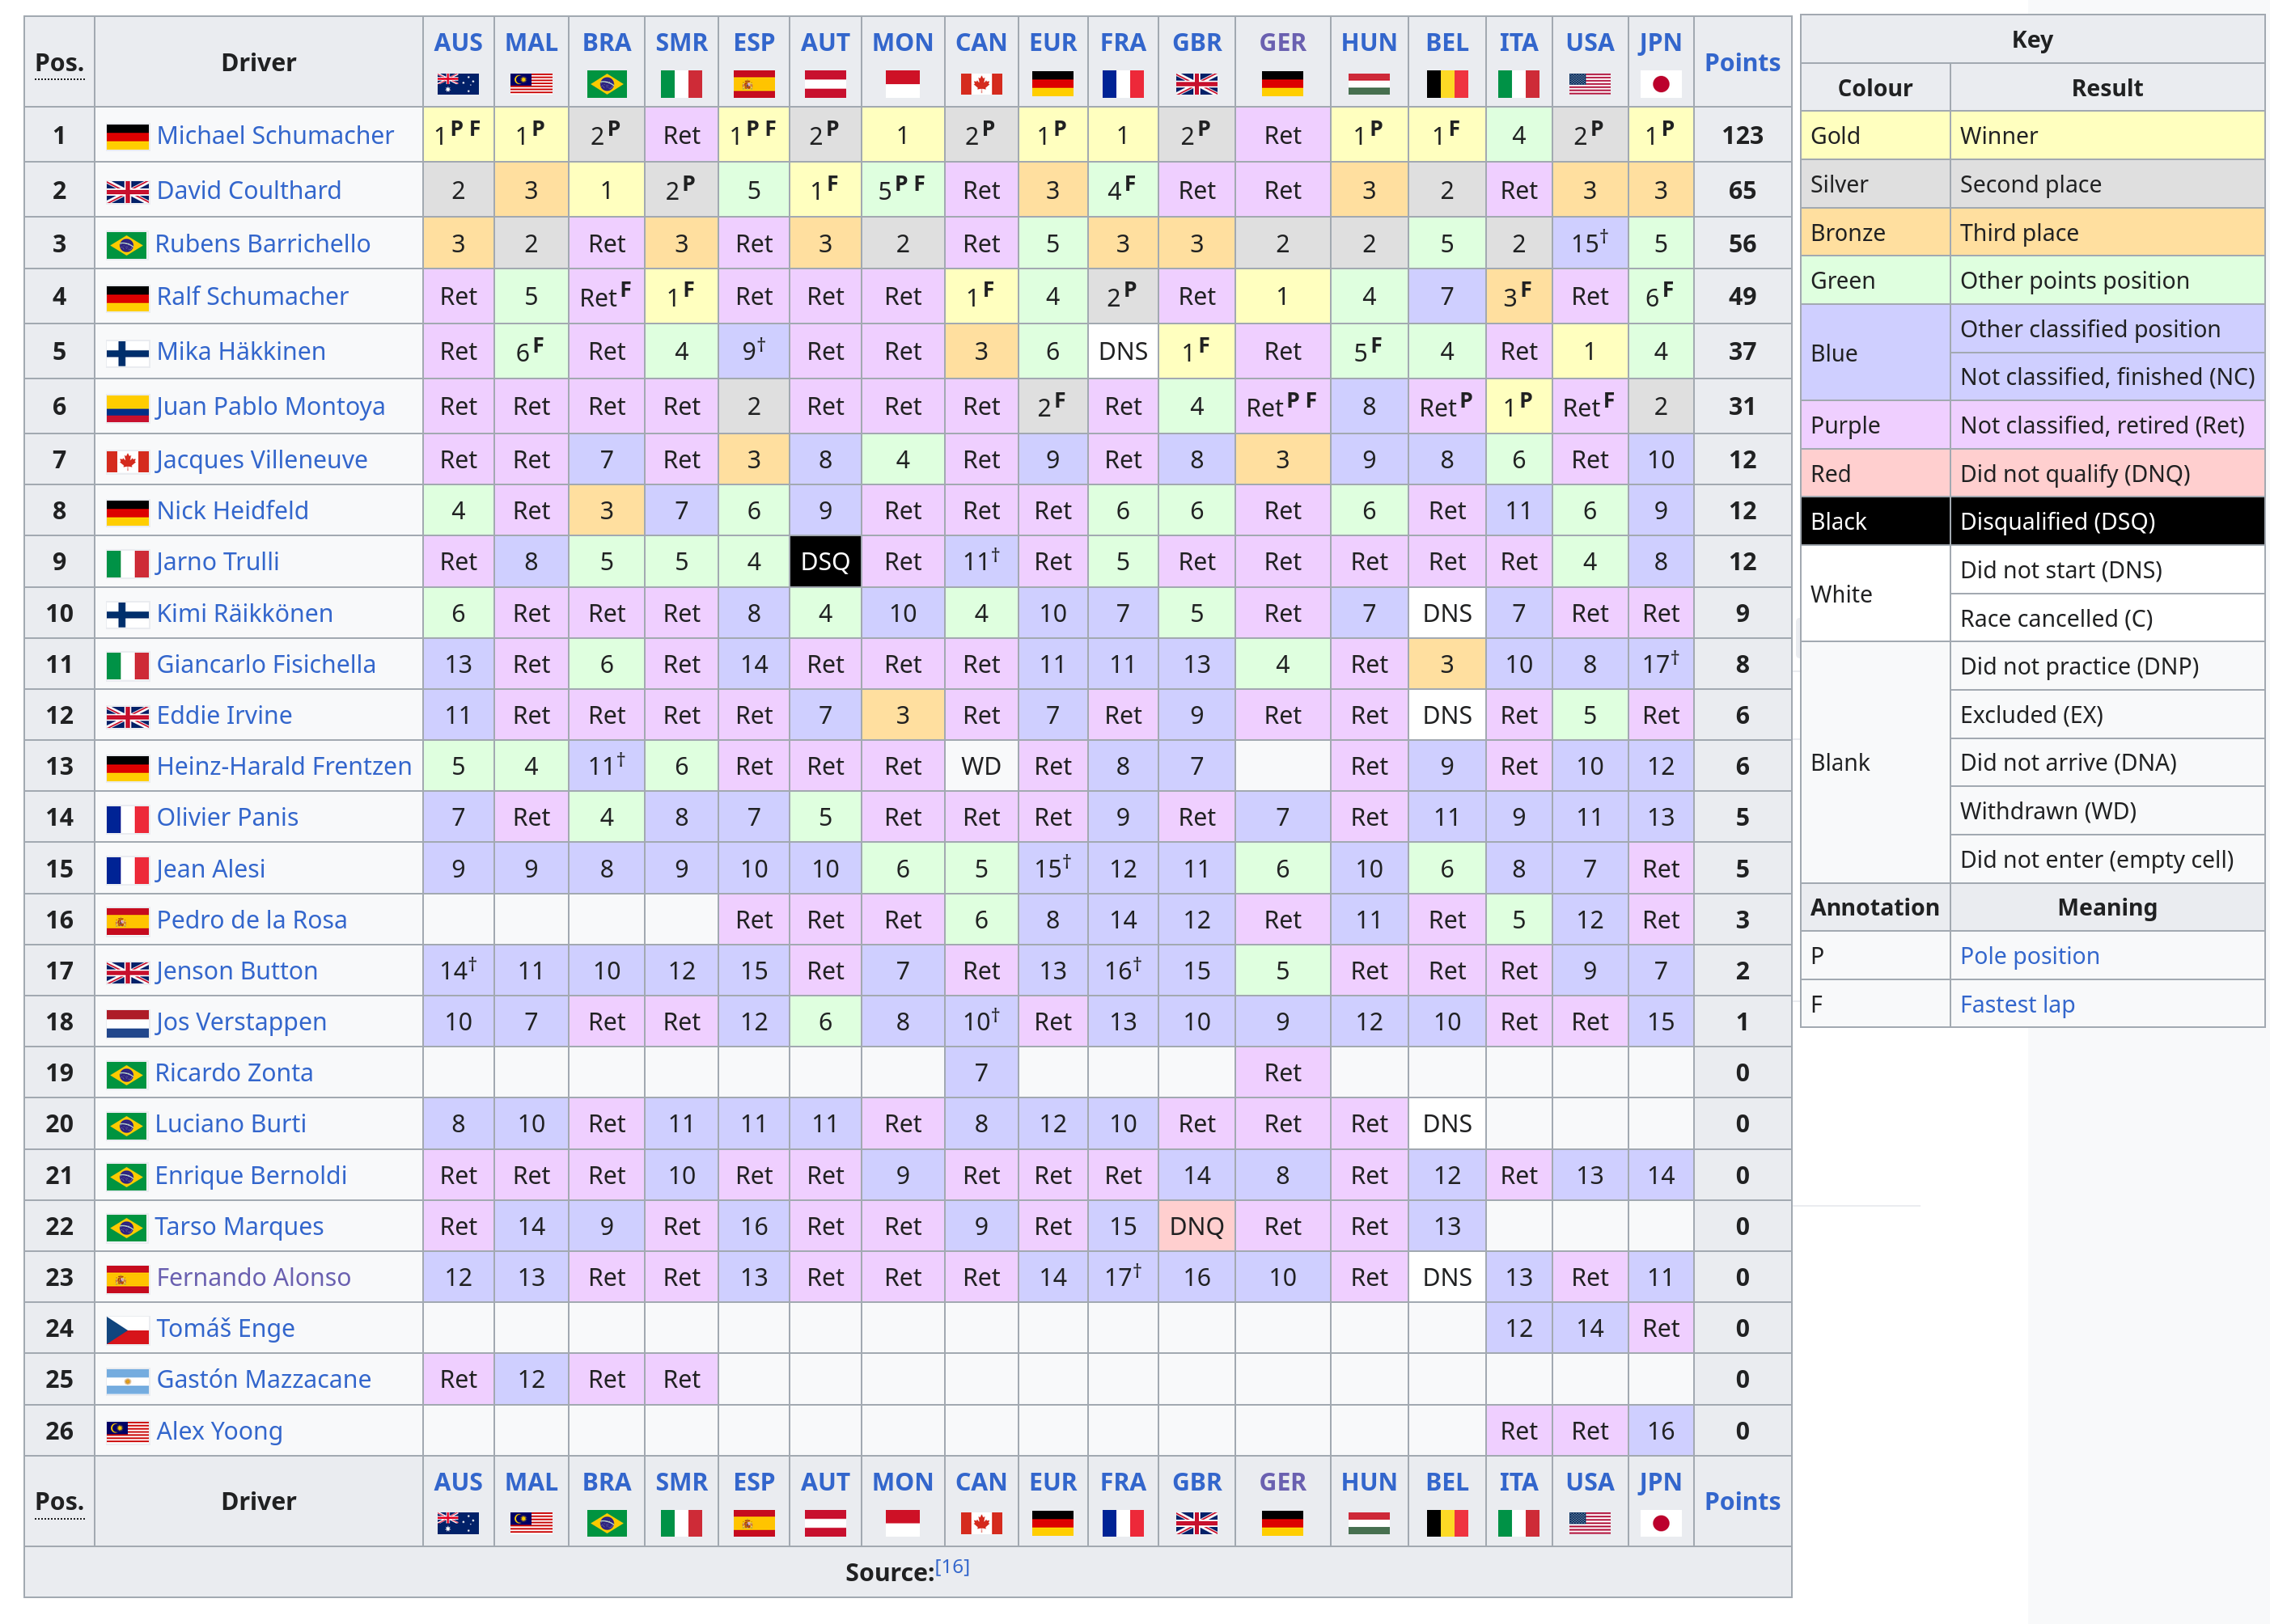Click the German flag beside Michael Schumacher
This screenshot has height=1624, width=2270.
(127, 136)
